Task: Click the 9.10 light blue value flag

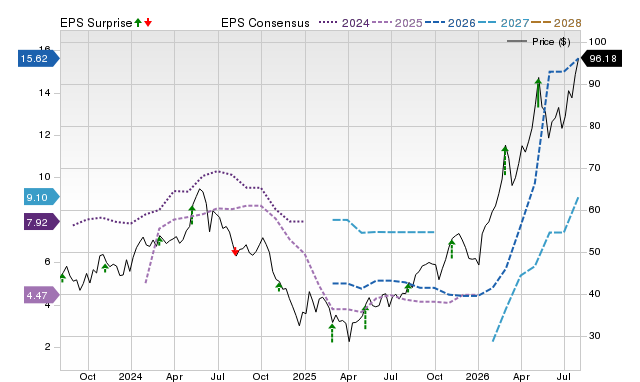Action: point(42,198)
